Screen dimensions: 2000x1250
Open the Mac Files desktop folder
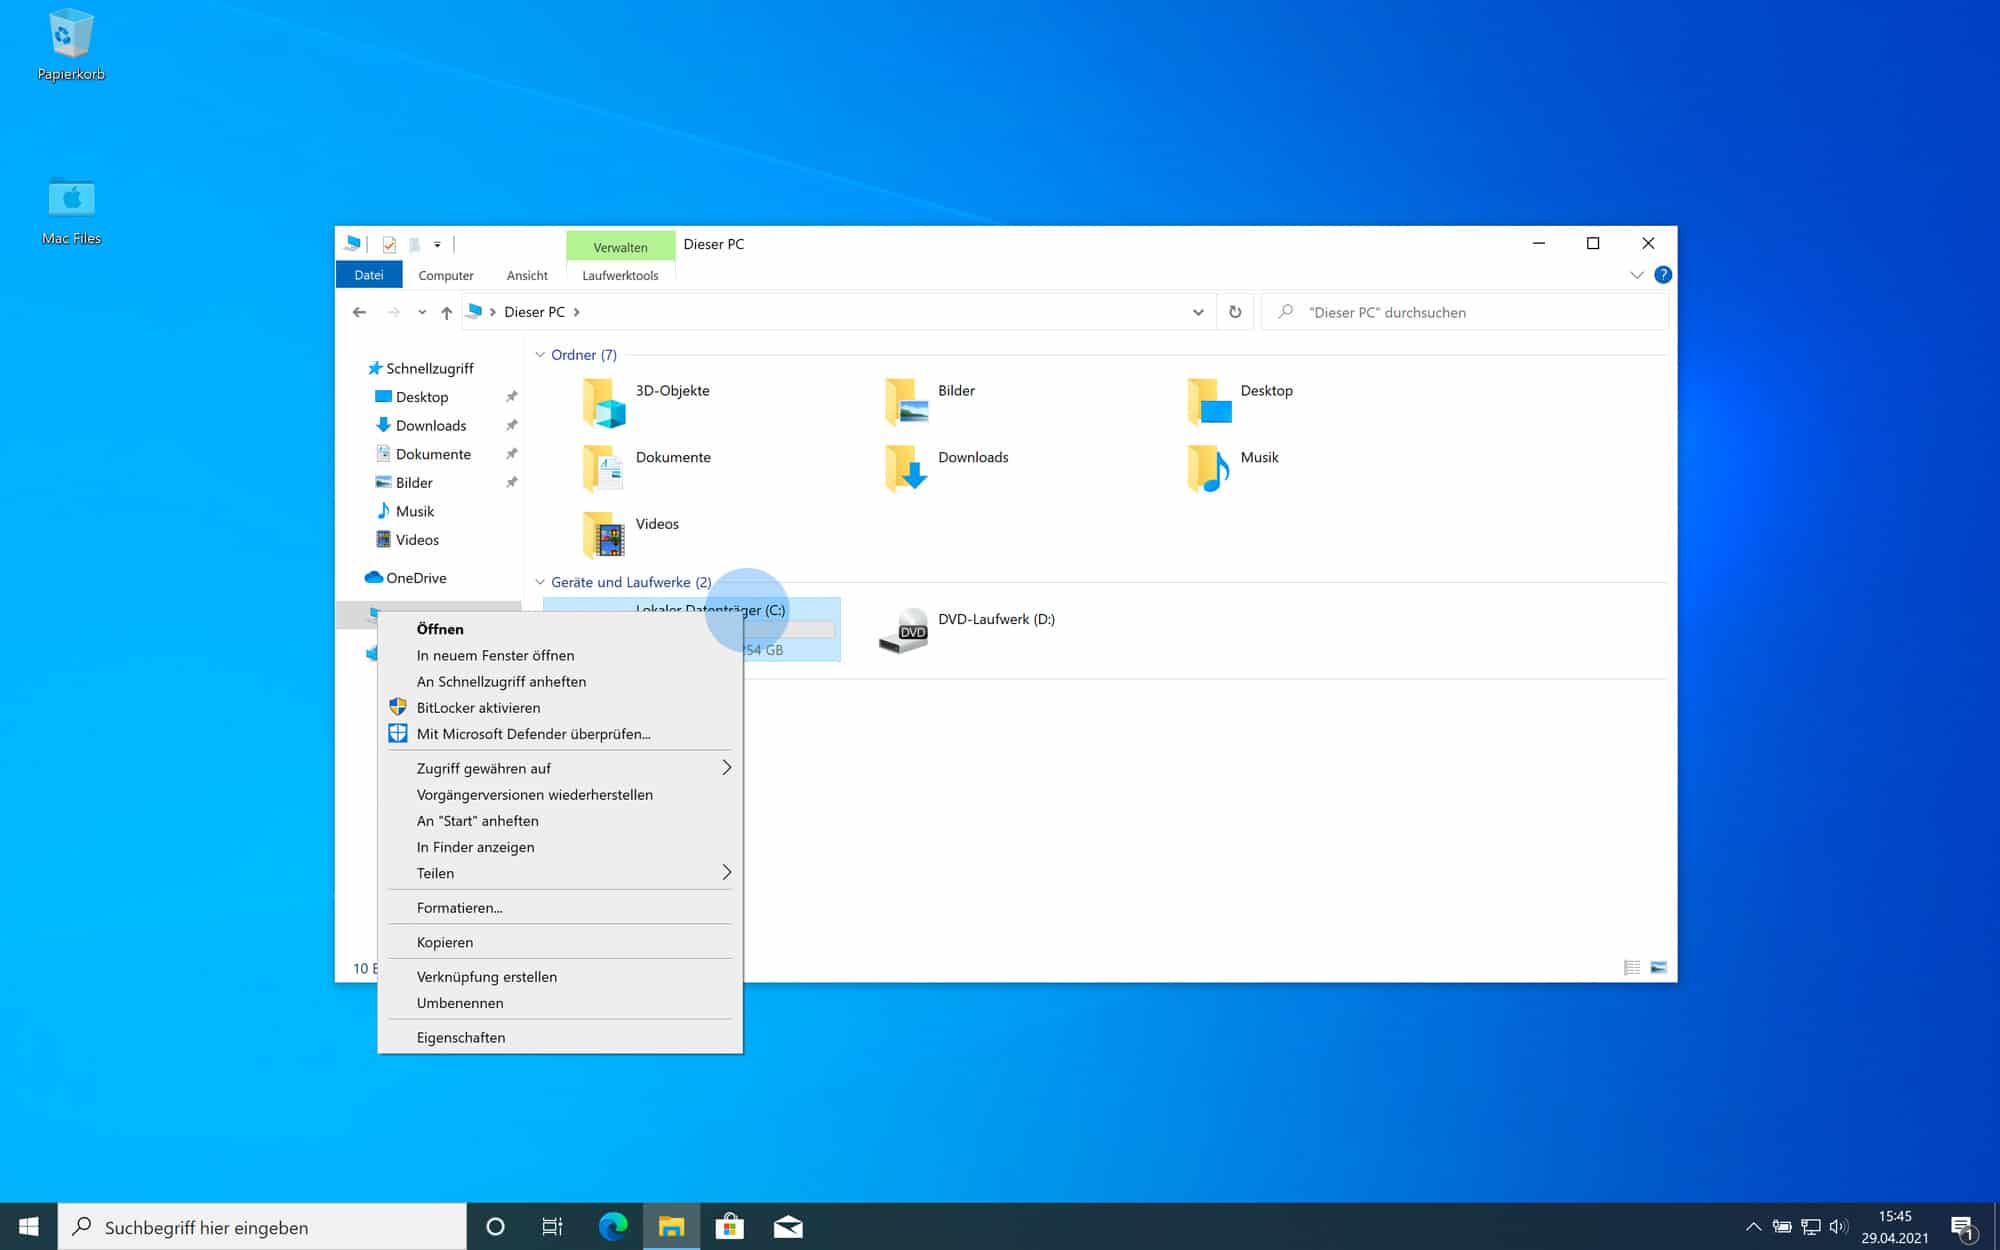(x=71, y=210)
